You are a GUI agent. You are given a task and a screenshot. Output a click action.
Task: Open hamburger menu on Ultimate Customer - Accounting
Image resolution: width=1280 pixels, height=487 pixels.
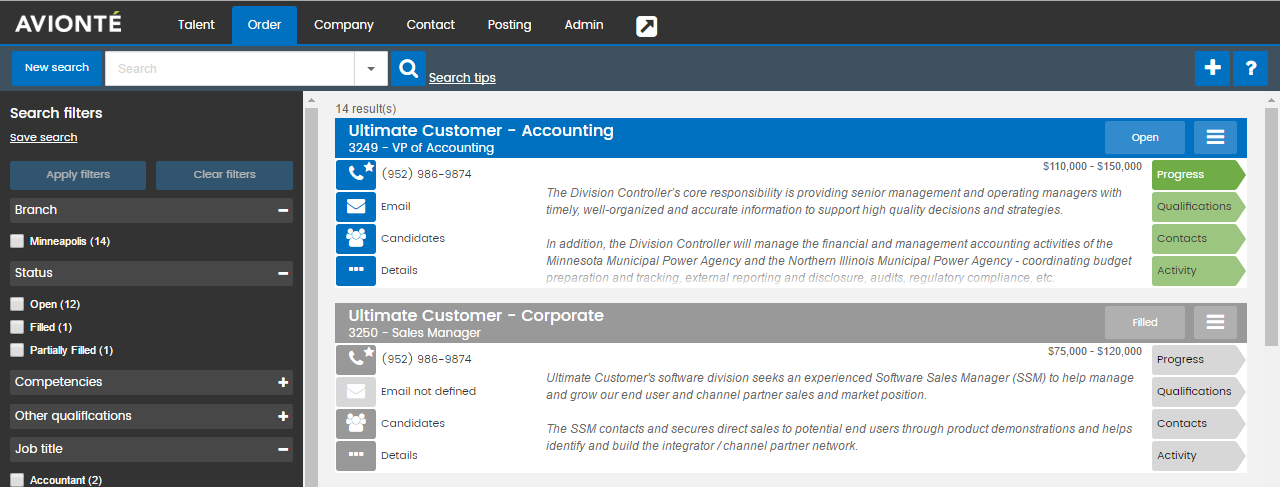pos(1215,137)
